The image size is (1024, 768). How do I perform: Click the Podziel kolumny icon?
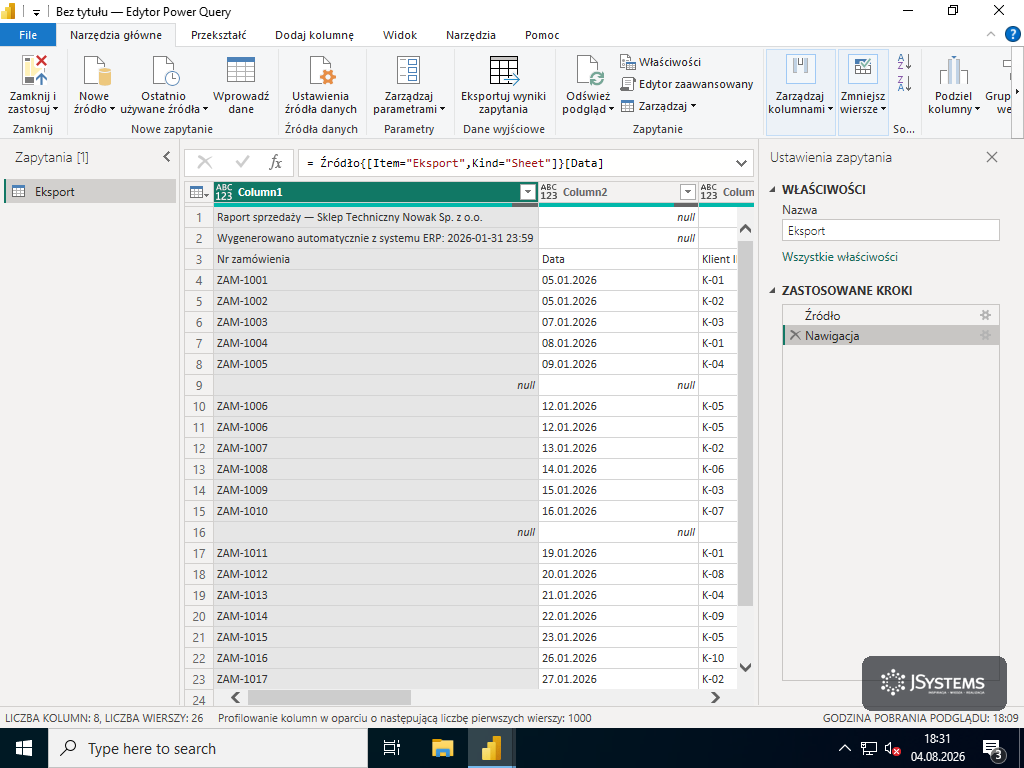(953, 70)
